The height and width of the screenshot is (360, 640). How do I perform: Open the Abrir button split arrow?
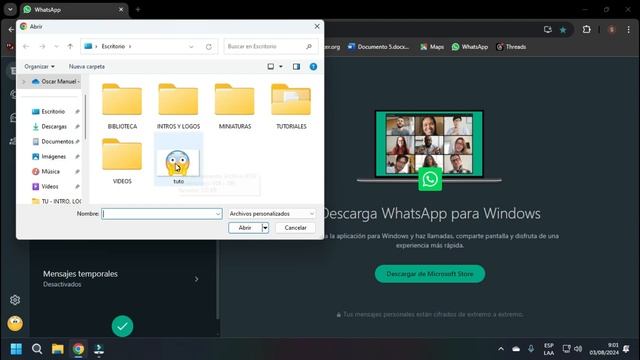point(265,228)
